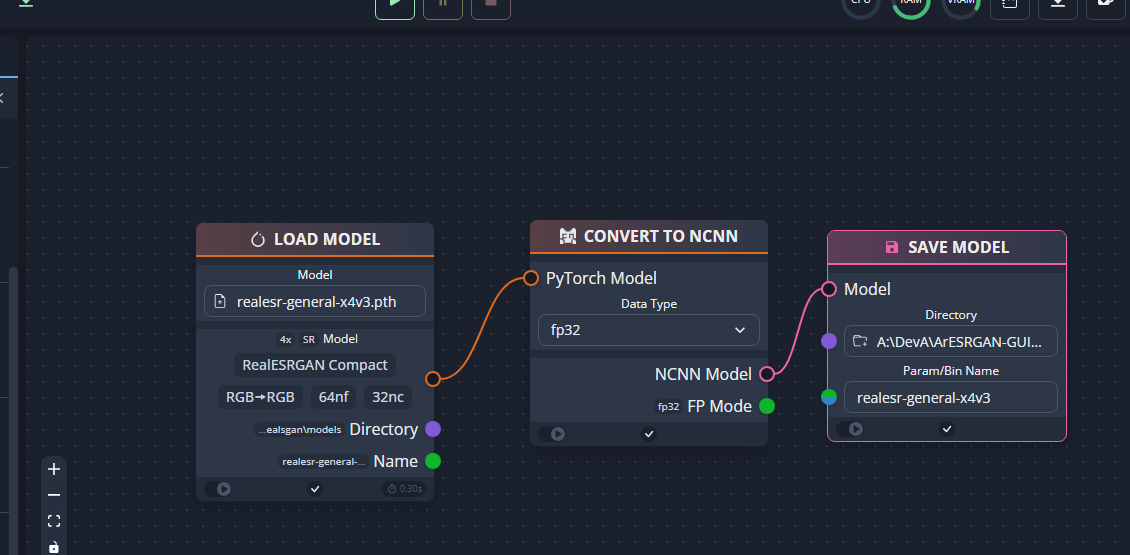Click the 32nc tag
This screenshot has width=1130, height=555.
click(x=388, y=396)
